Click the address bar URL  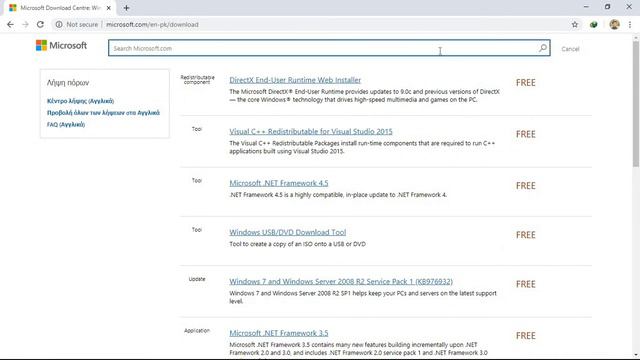coord(152,24)
